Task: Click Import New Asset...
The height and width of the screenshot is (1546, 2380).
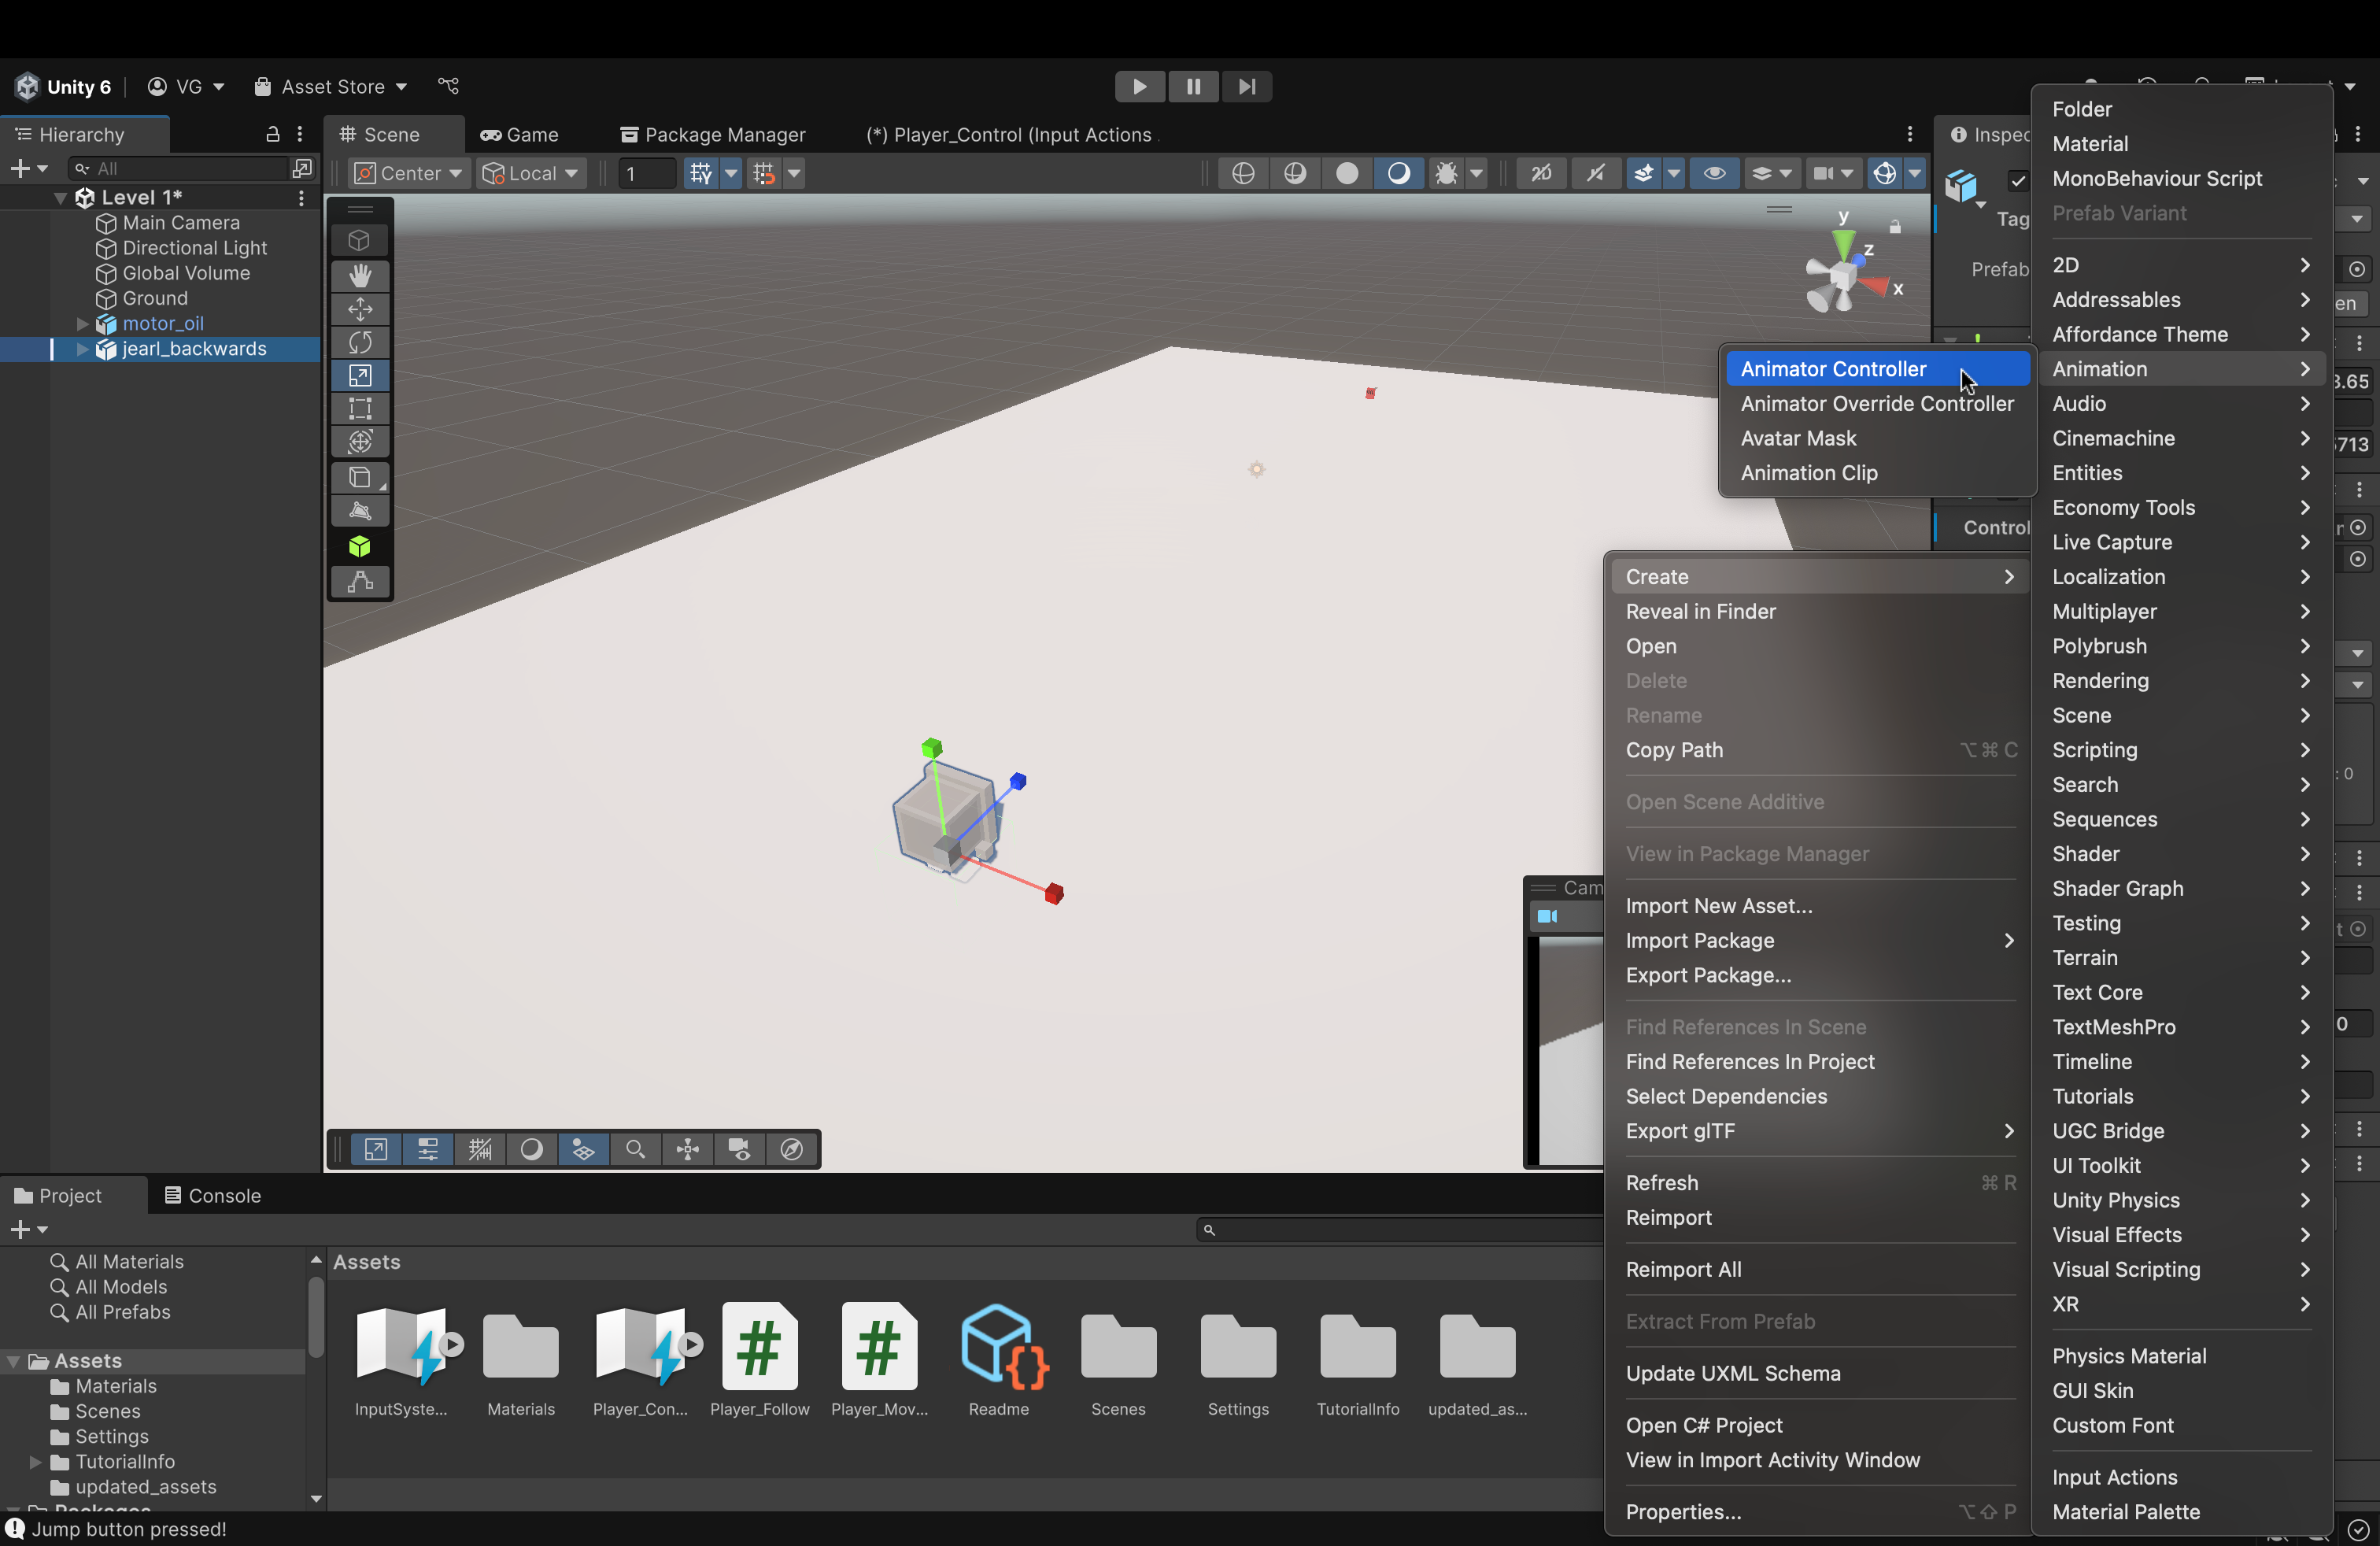Action: (1818, 906)
